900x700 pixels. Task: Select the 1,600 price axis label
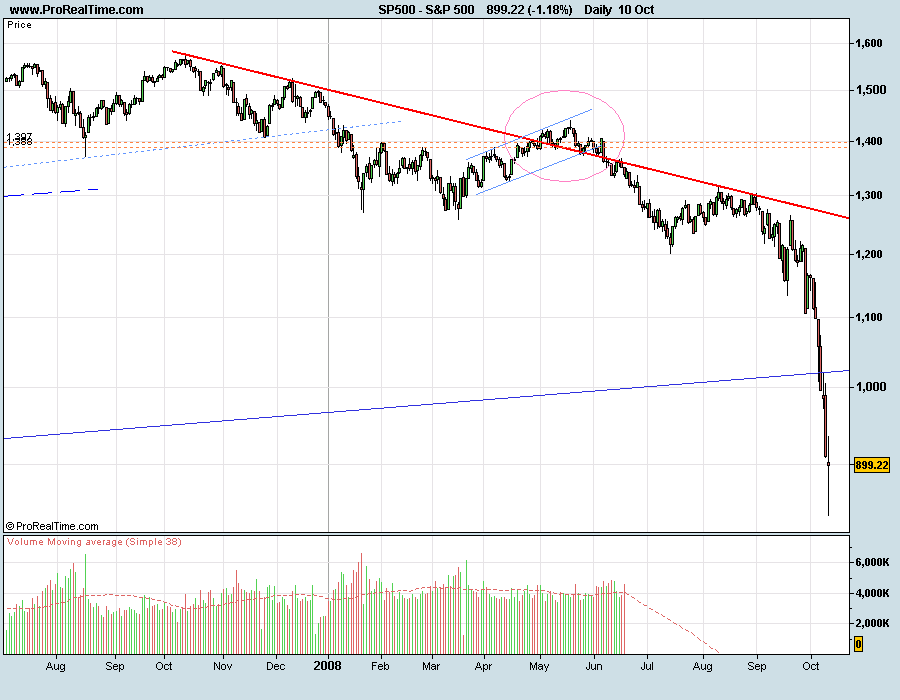[x=868, y=43]
